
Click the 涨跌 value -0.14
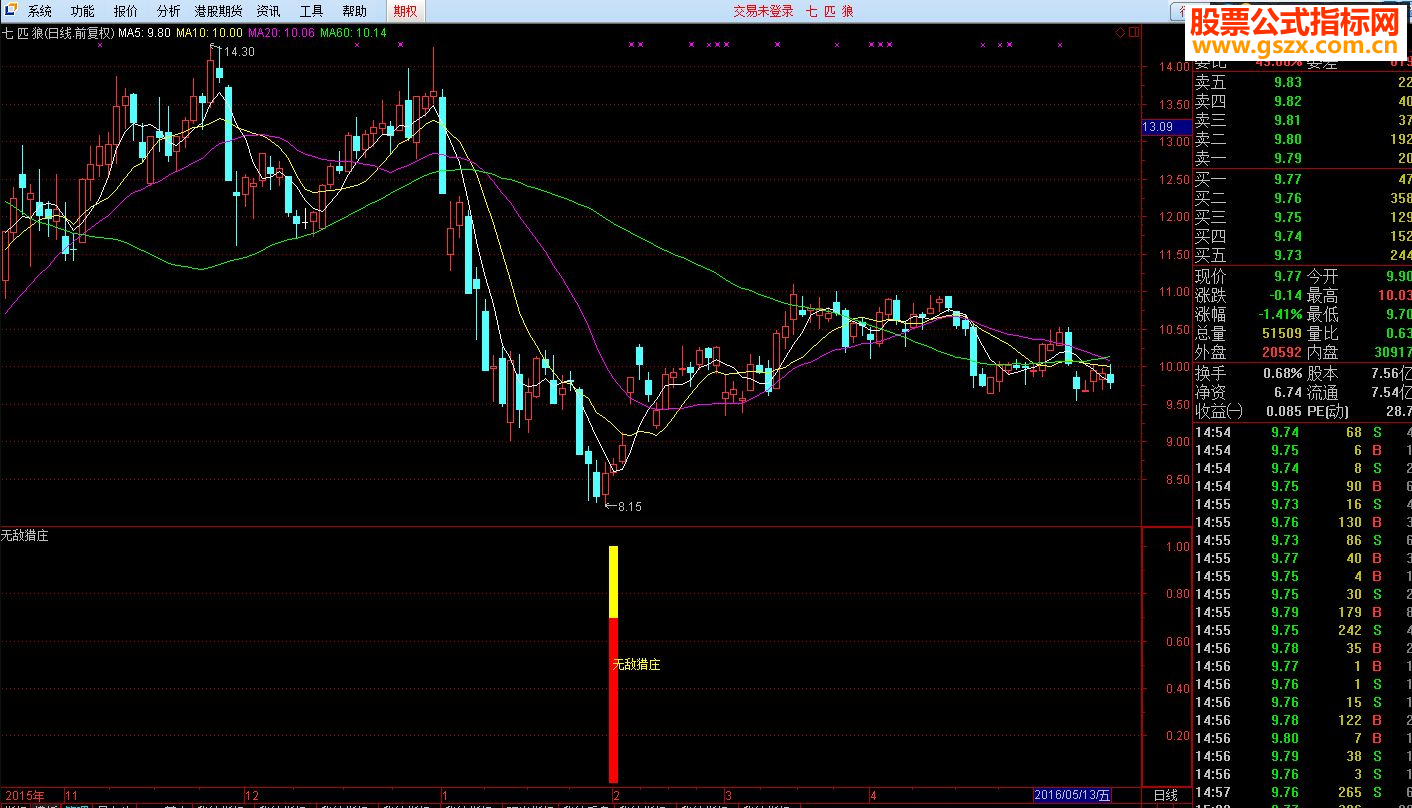click(x=1283, y=296)
